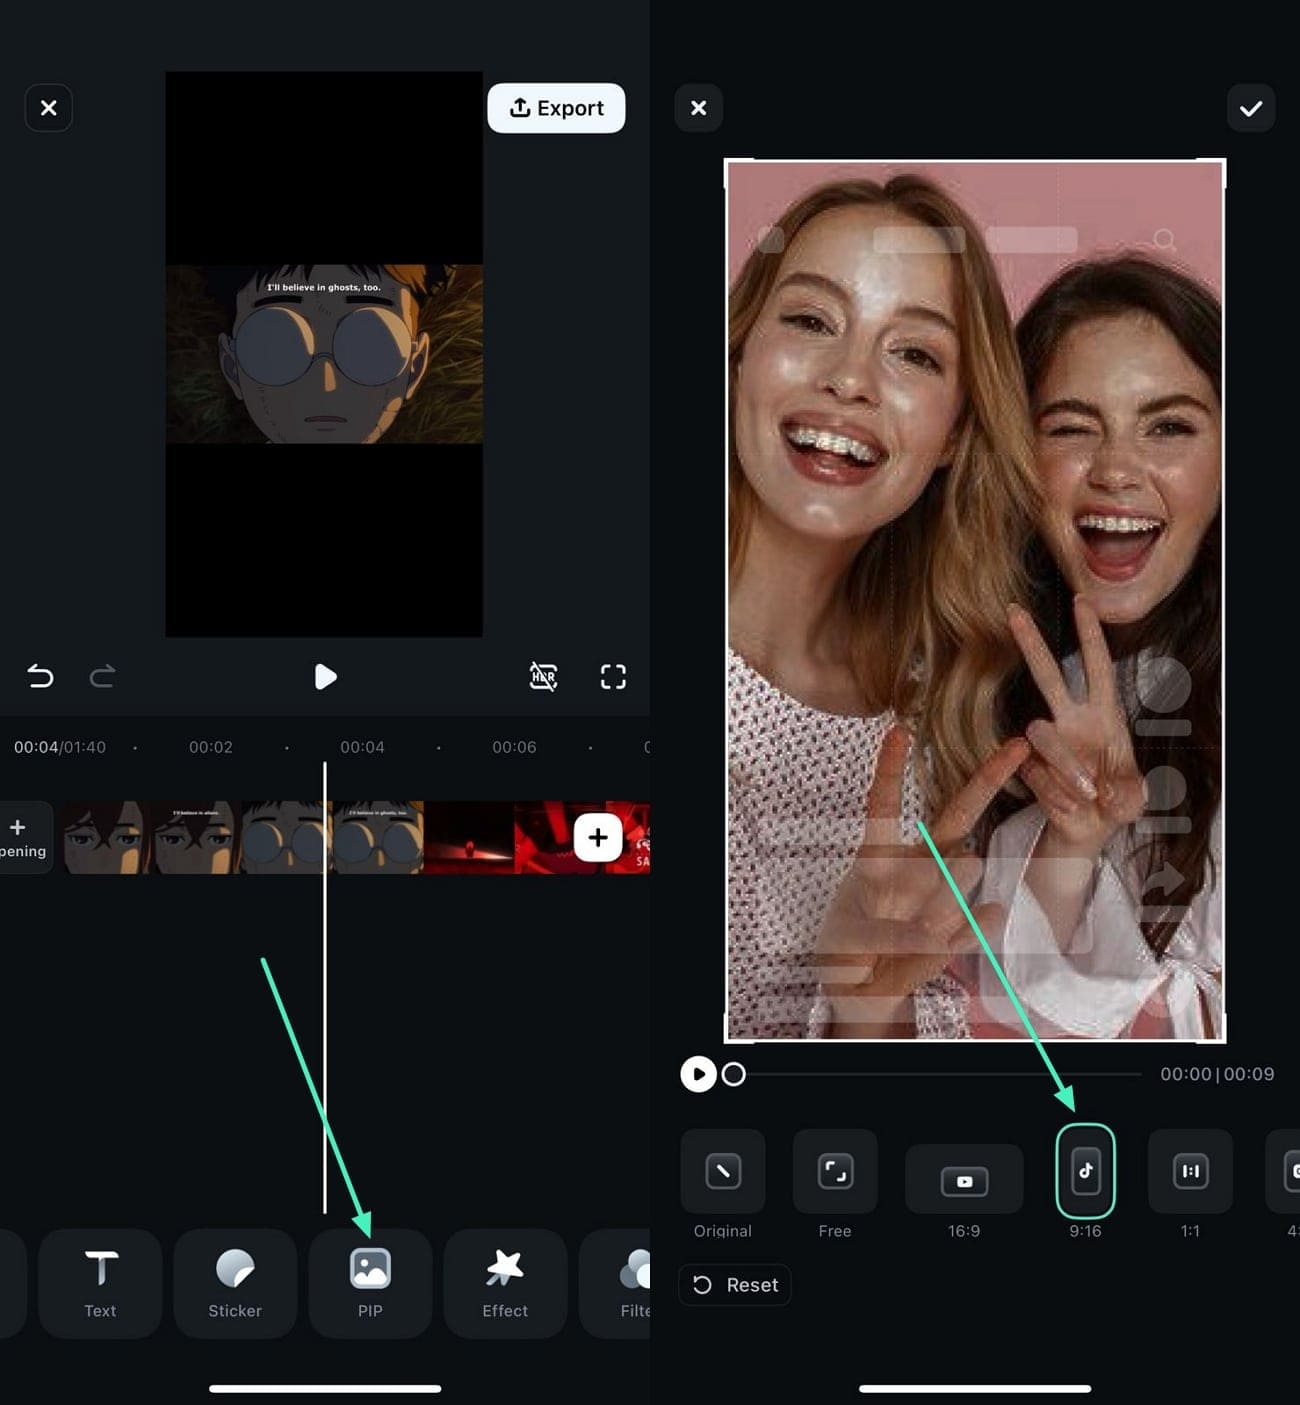Tap Export to save the video
Image resolution: width=1300 pixels, height=1405 pixels.
coord(556,108)
